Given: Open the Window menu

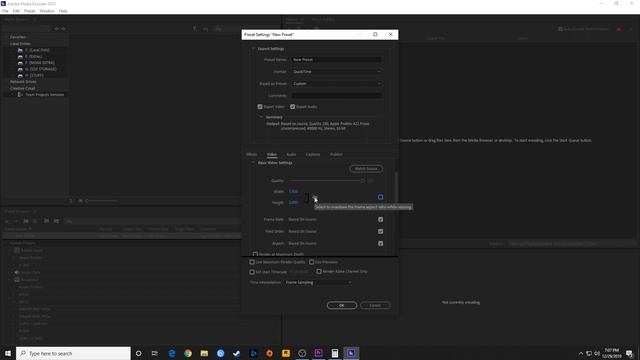Looking at the screenshot, I should [x=47, y=11].
